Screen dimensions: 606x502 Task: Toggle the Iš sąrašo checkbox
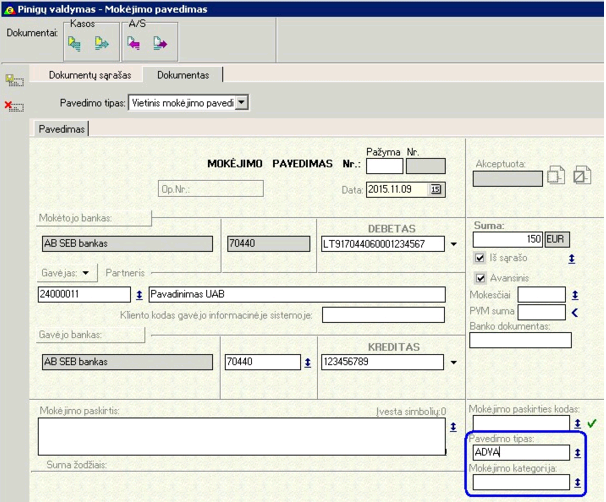[480, 258]
